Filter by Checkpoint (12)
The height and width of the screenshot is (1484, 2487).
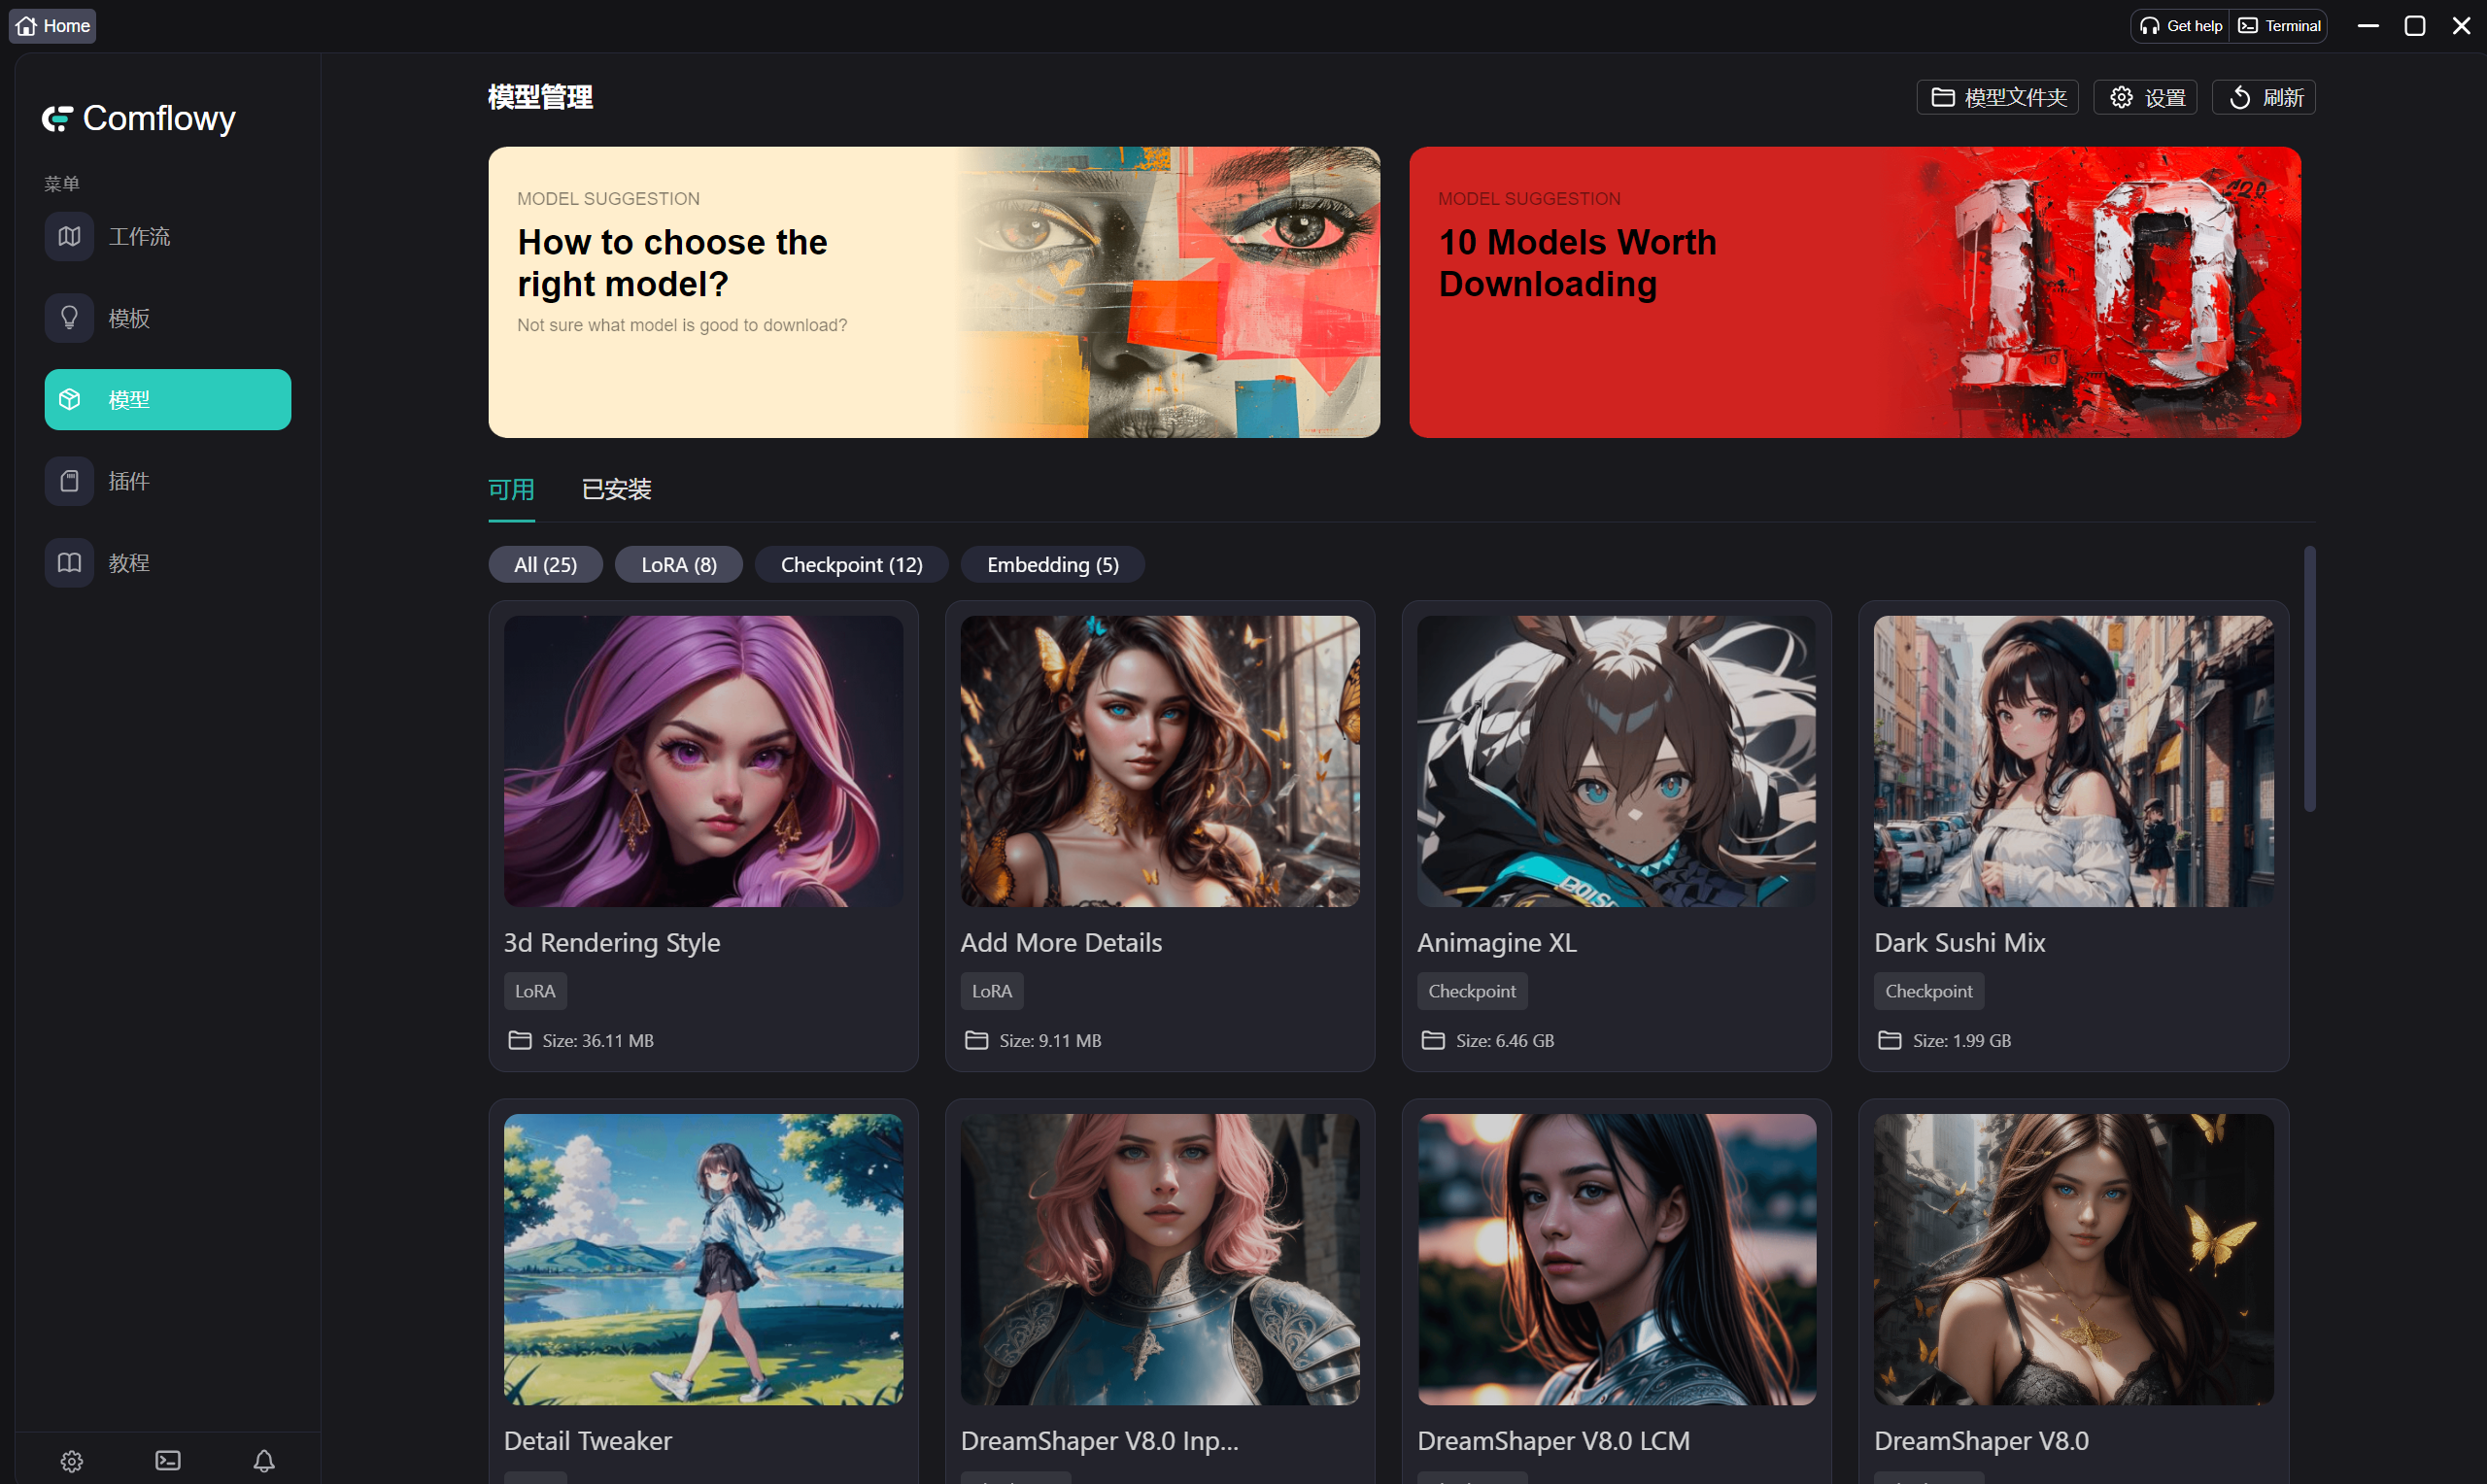click(851, 565)
